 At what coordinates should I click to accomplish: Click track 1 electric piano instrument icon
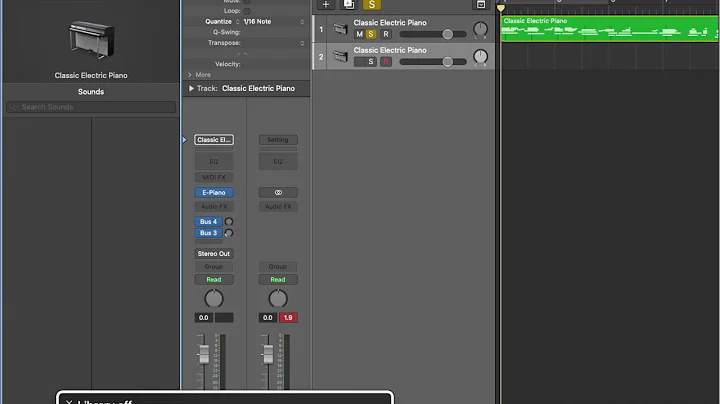[340, 29]
